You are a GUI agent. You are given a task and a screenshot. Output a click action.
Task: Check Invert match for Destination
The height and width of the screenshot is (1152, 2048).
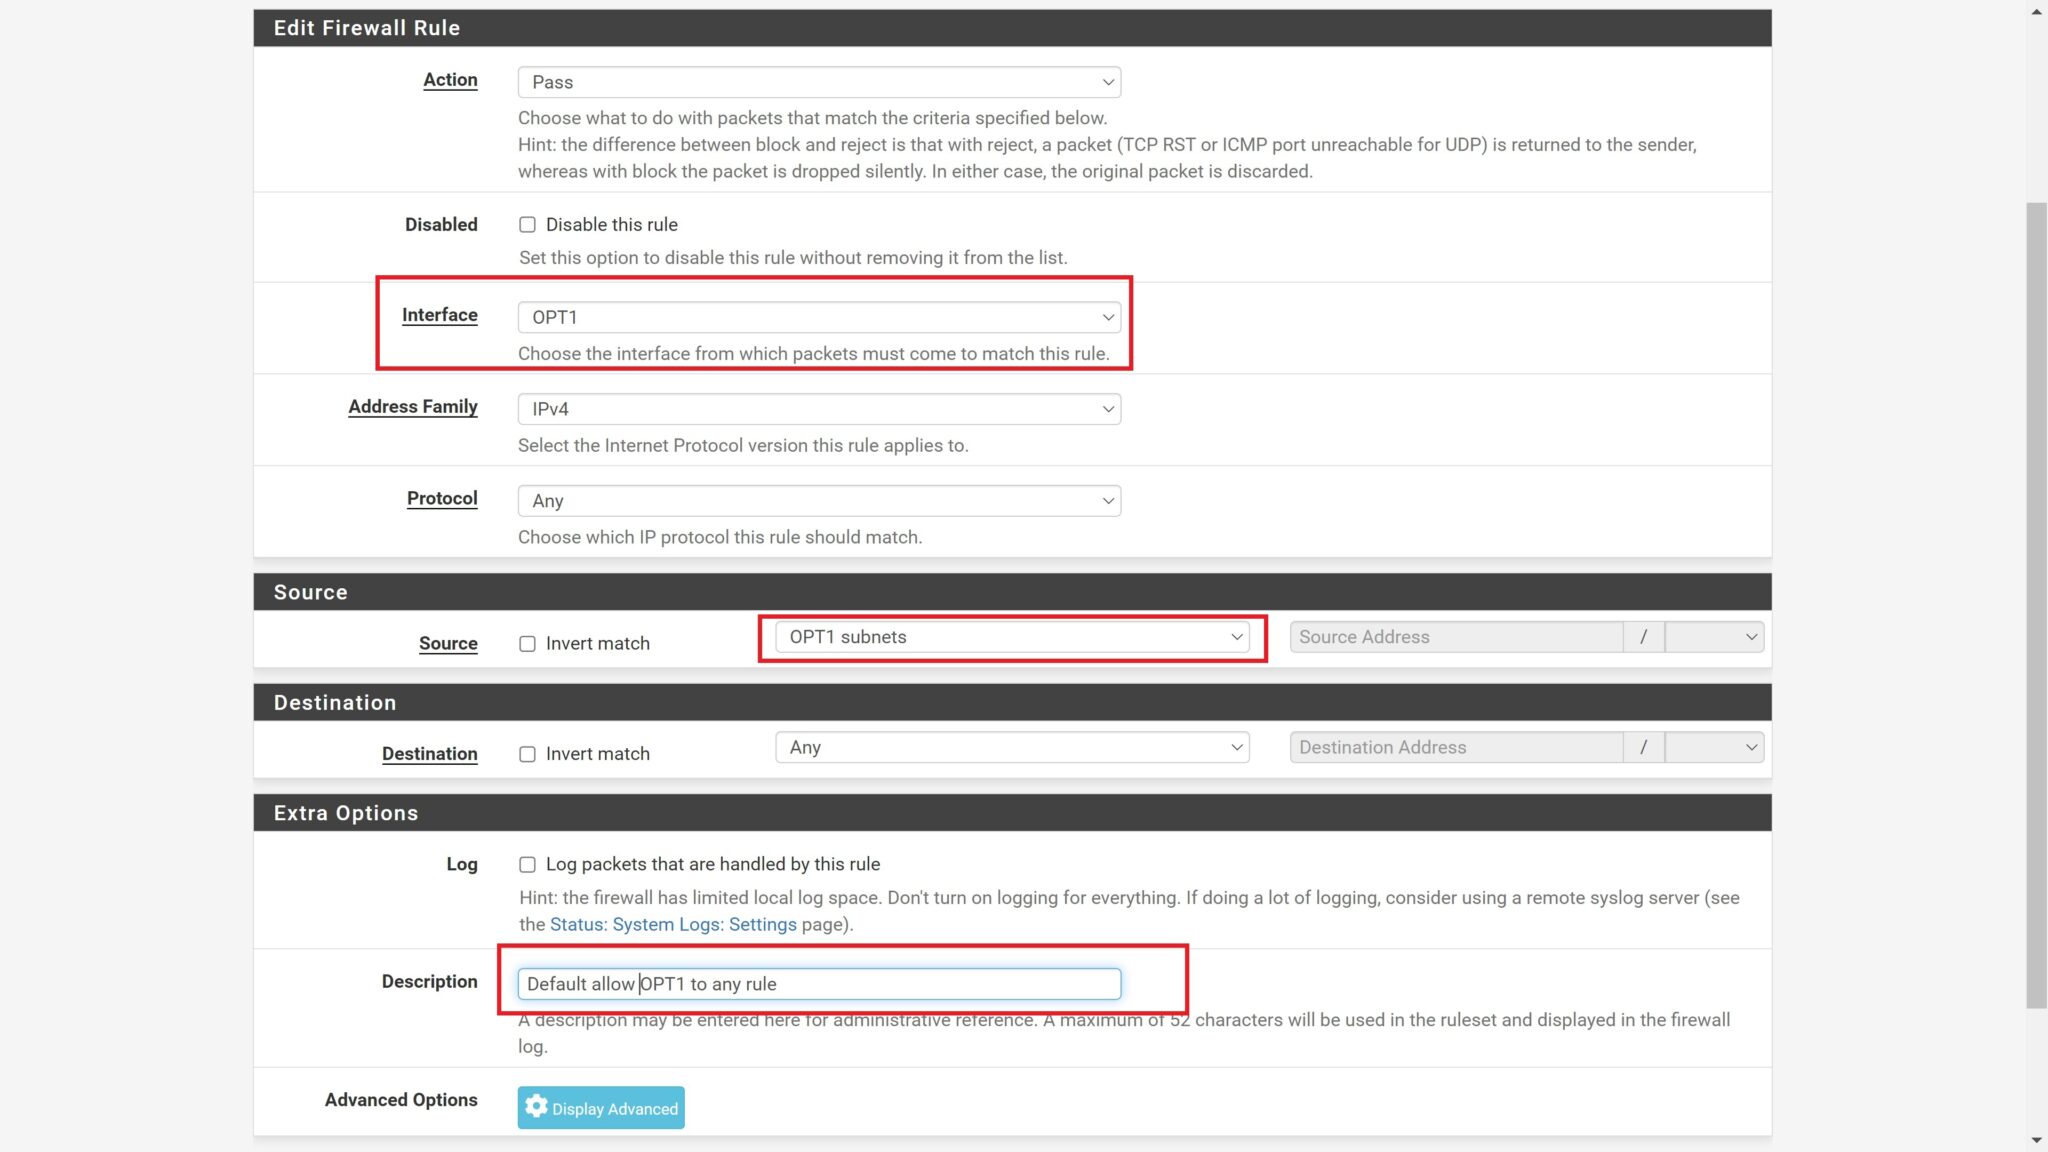tap(528, 753)
